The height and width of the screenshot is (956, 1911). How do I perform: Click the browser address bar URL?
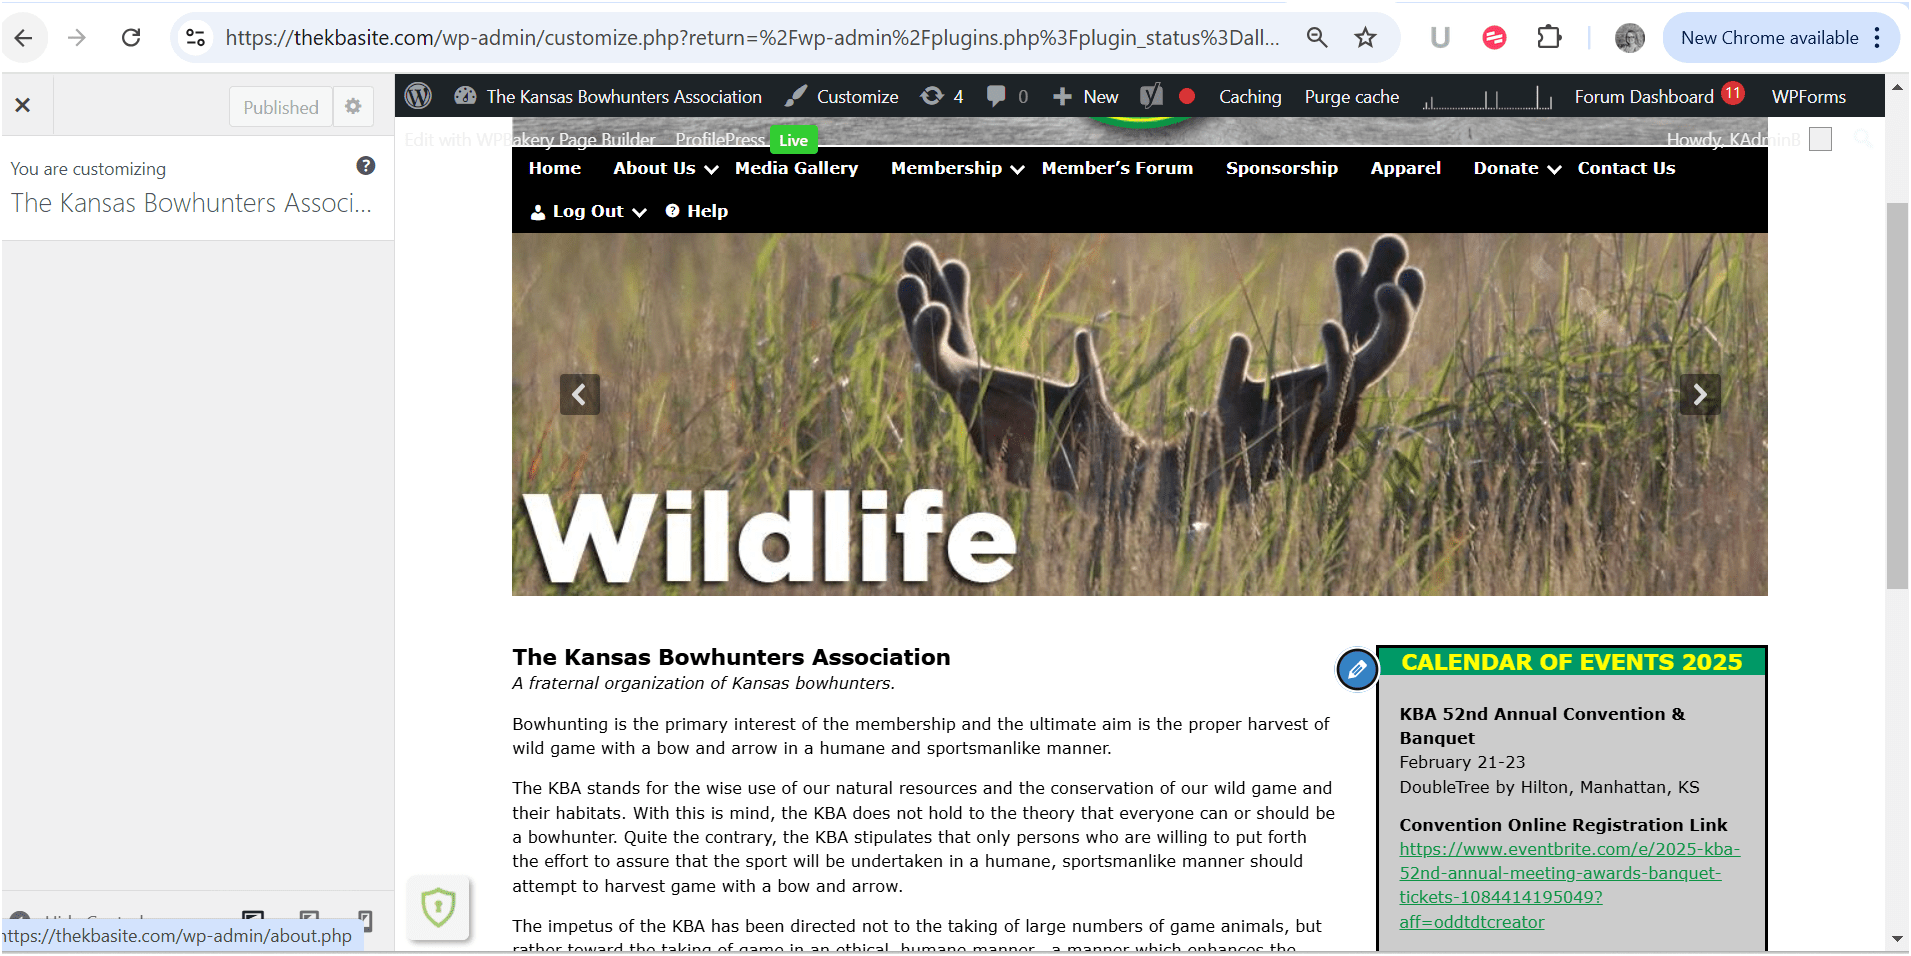752,38
